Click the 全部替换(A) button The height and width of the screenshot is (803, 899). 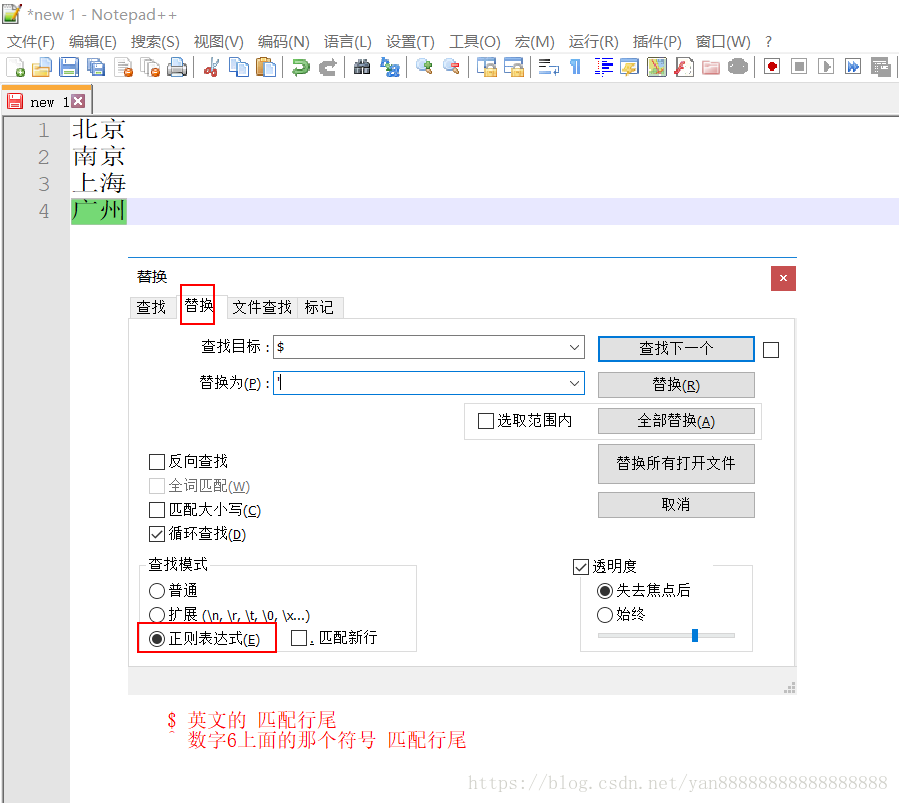(676, 421)
